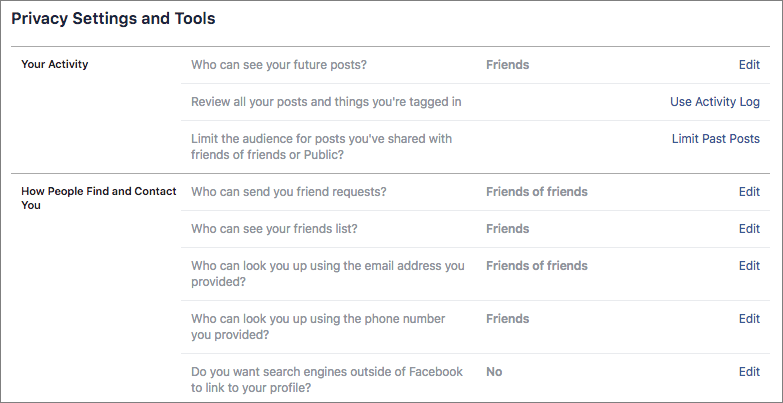The height and width of the screenshot is (403, 783).
Task: Select "Who can send you friend requests?" row
Action: point(288,192)
